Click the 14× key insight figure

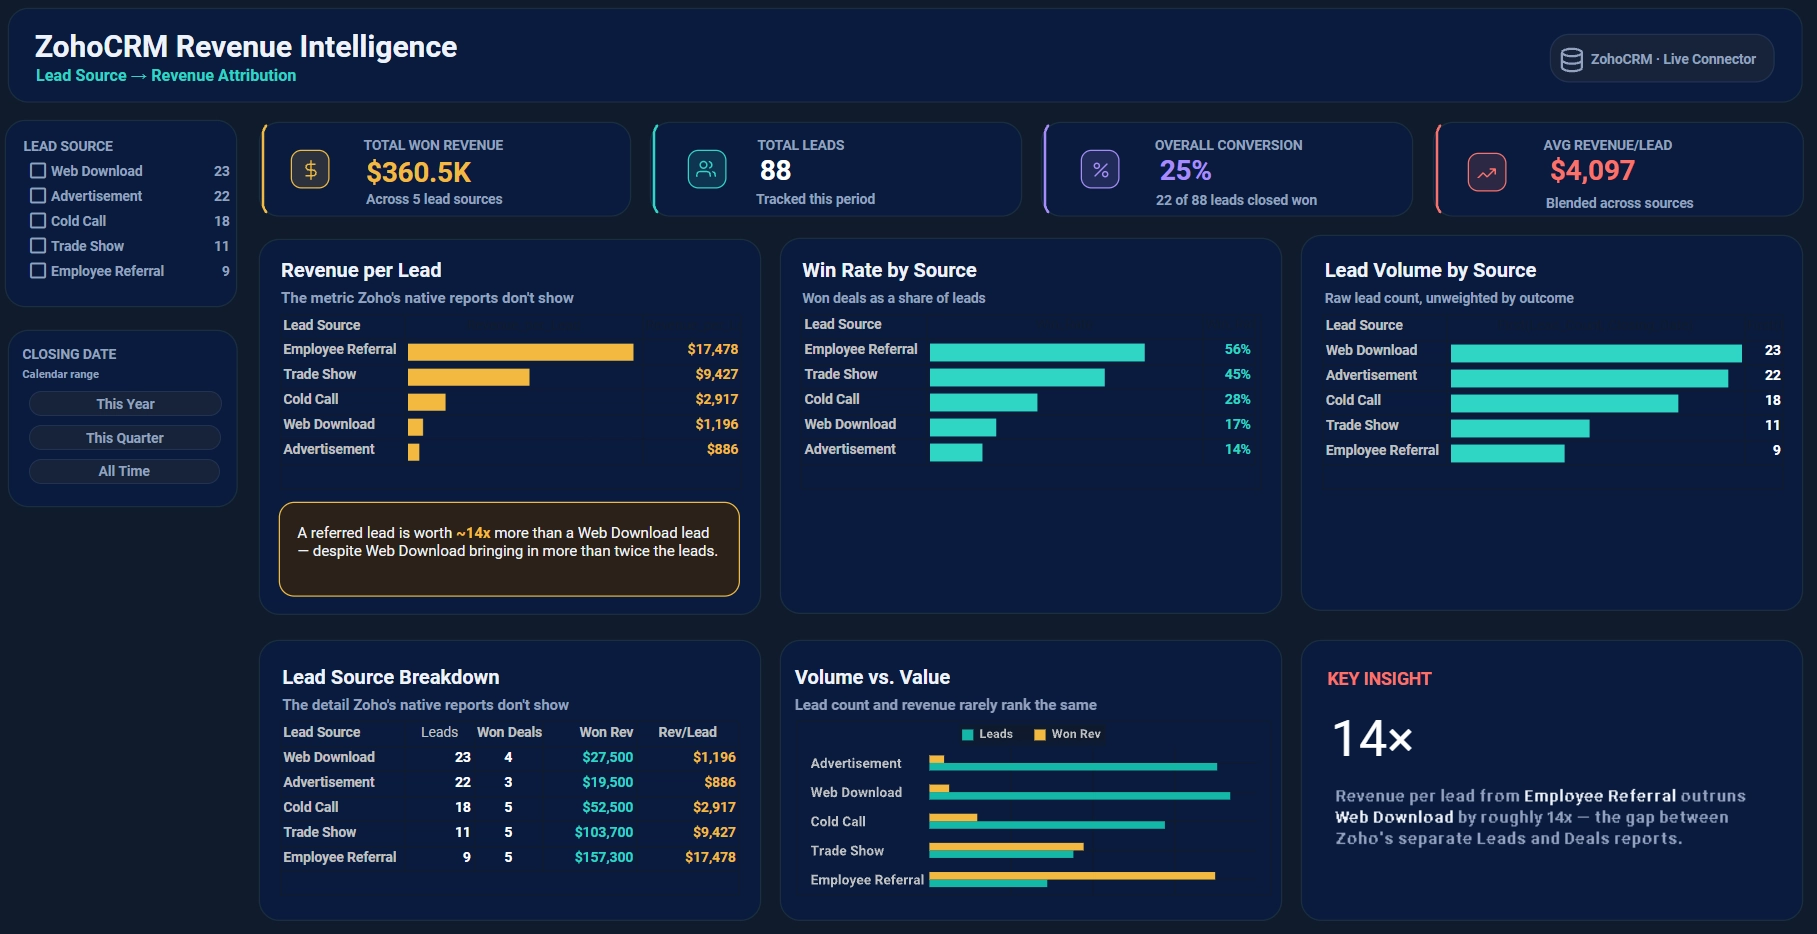(x=1372, y=739)
